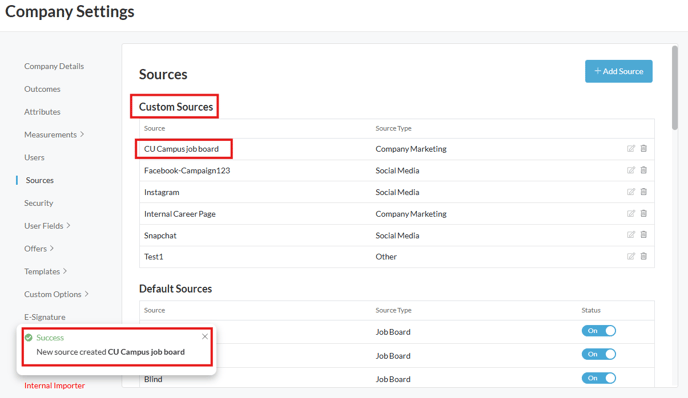Edit the Facebook-Campaign123 source
This screenshot has width=688, height=398.
coord(631,170)
